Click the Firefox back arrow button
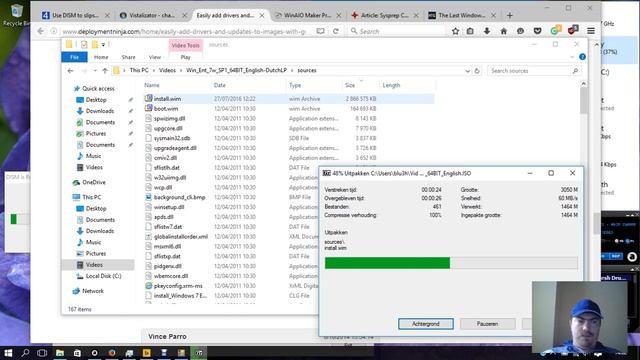The image size is (640, 360). click(40, 31)
